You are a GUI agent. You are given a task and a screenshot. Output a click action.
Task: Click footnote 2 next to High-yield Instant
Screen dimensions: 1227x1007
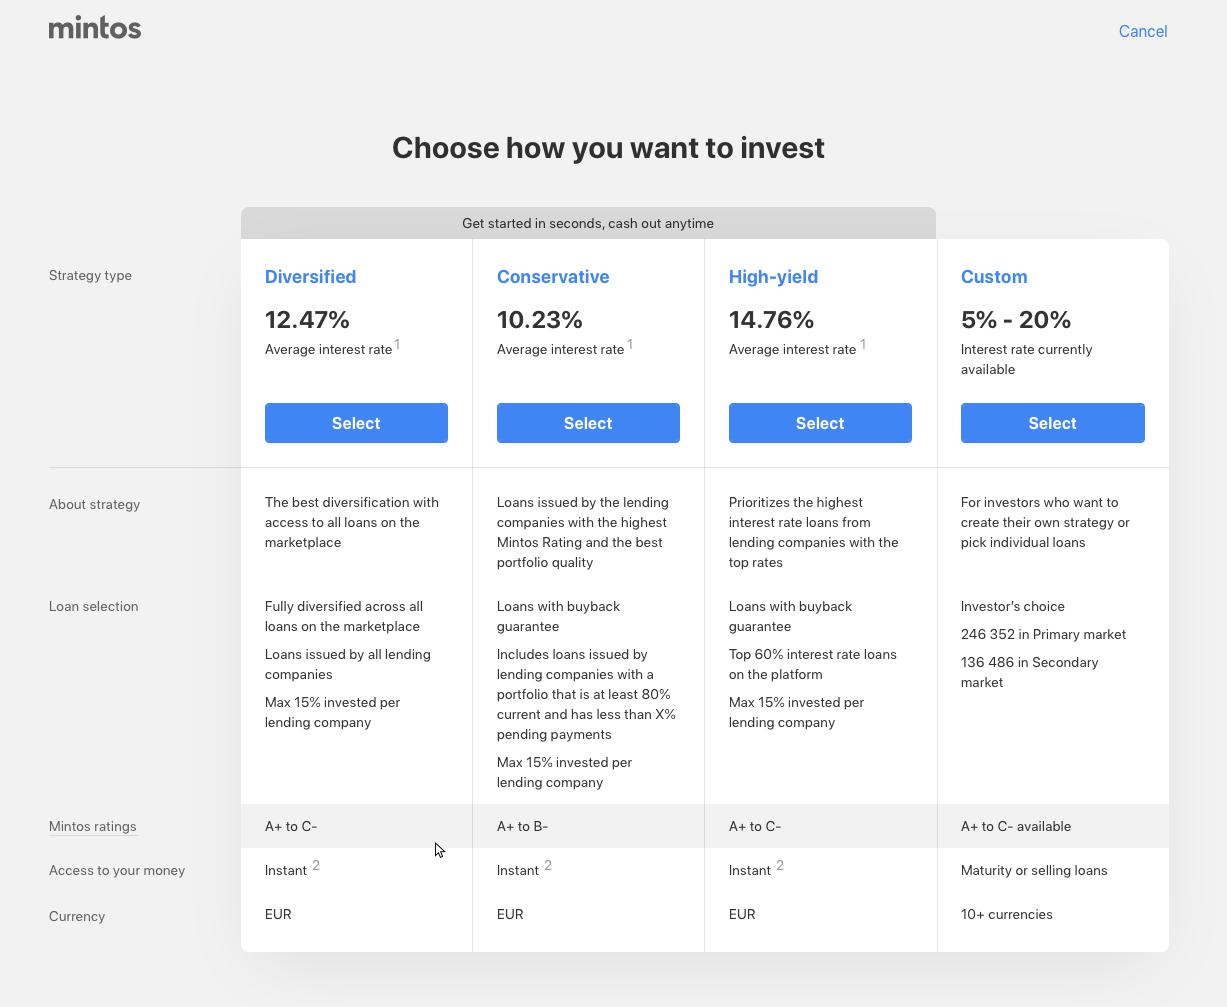pos(780,865)
